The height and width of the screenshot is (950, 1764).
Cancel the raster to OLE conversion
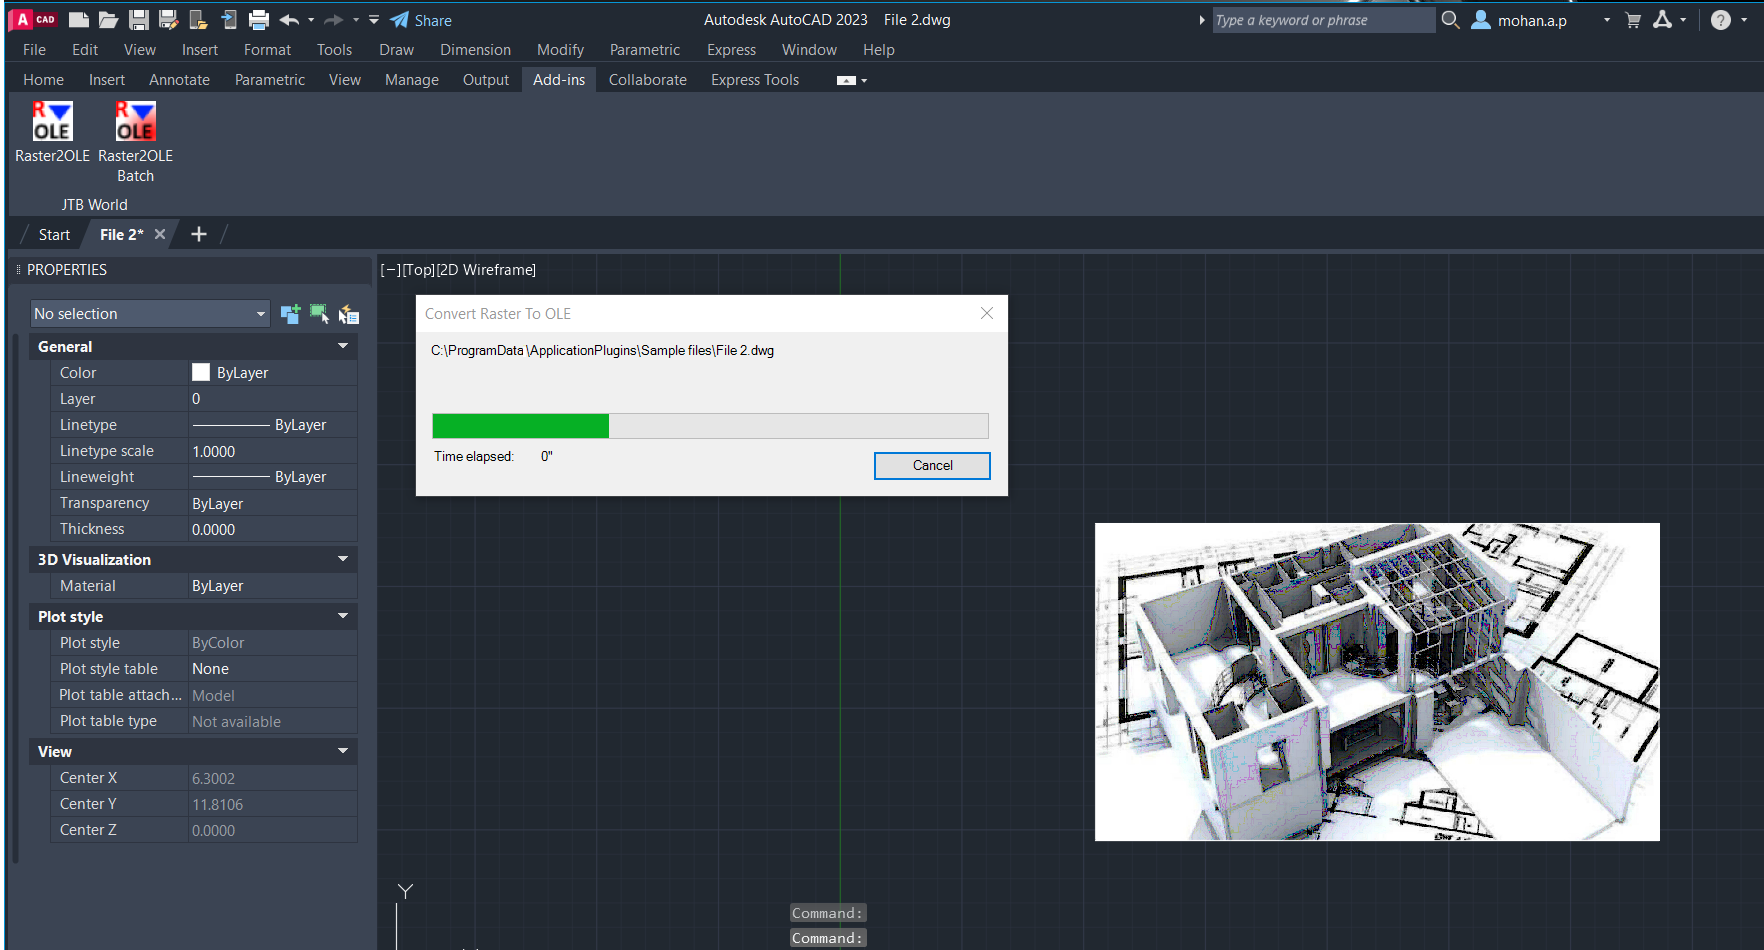point(931,466)
